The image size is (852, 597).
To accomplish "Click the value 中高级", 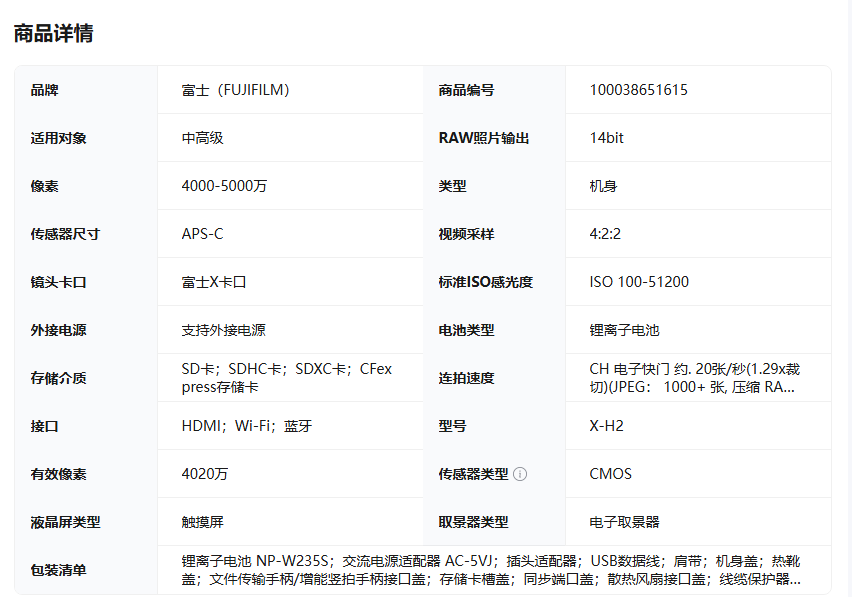I will point(203,138).
